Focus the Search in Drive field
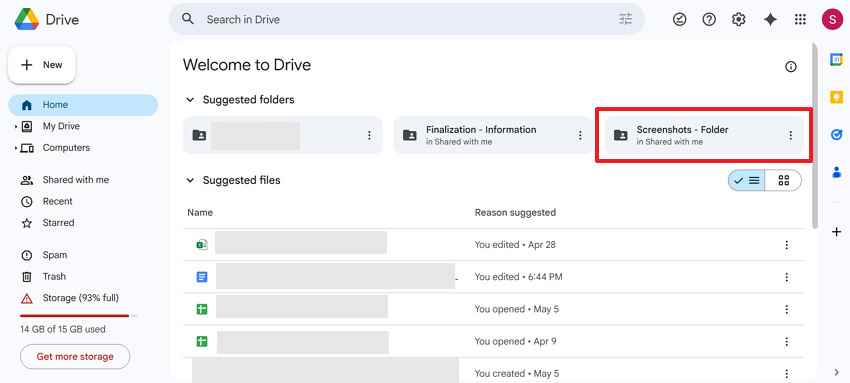The height and width of the screenshot is (383, 850). 407,20
